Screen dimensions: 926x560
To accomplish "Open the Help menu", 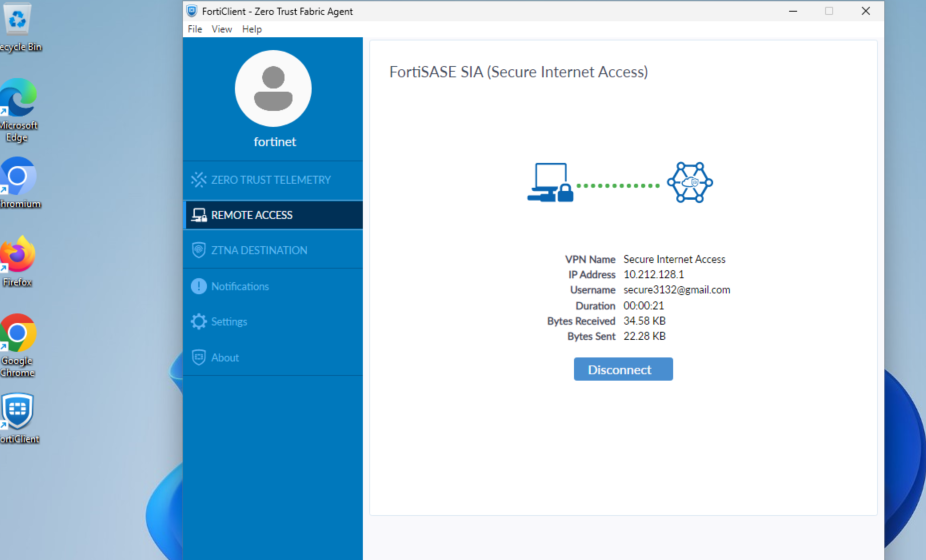I will [252, 29].
